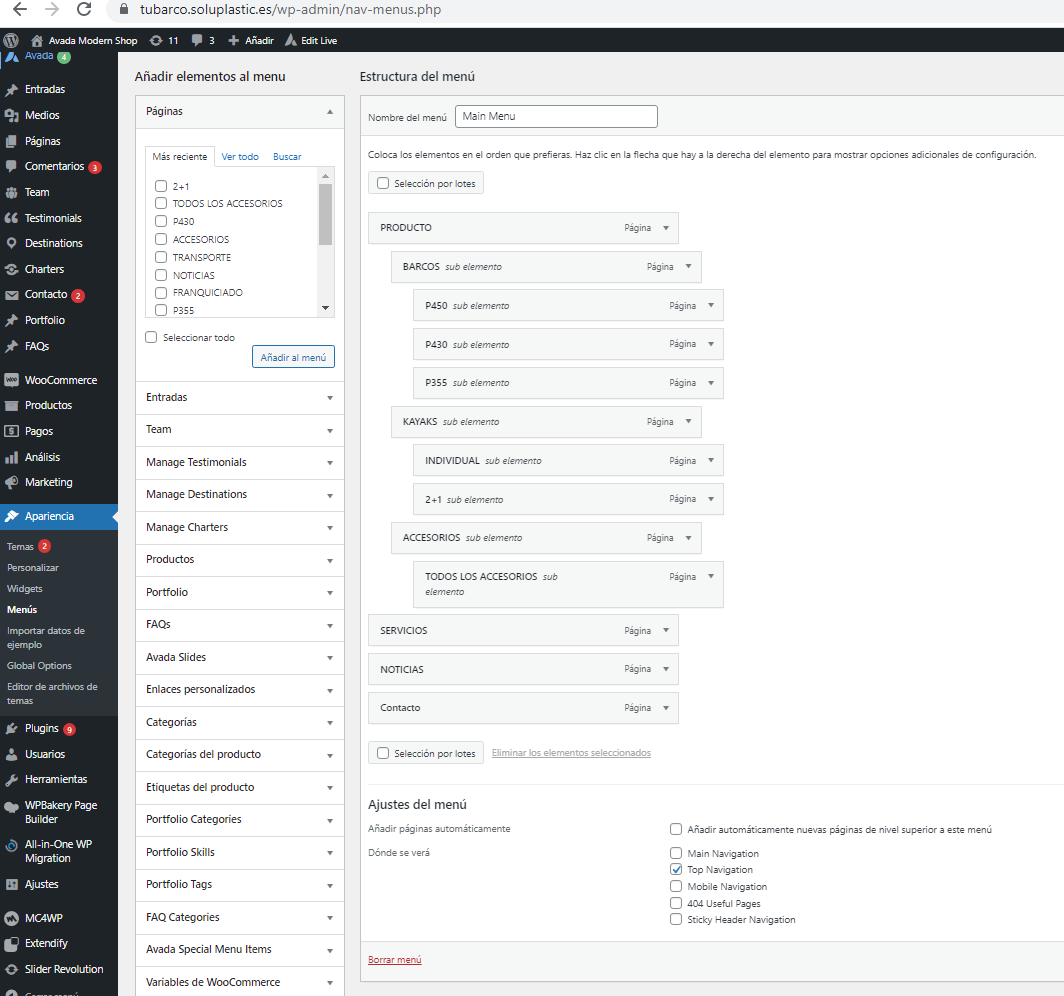This screenshot has width=1064, height=996.
Task: Toggle top Selección por lotes checkbox
Action: 383,183
